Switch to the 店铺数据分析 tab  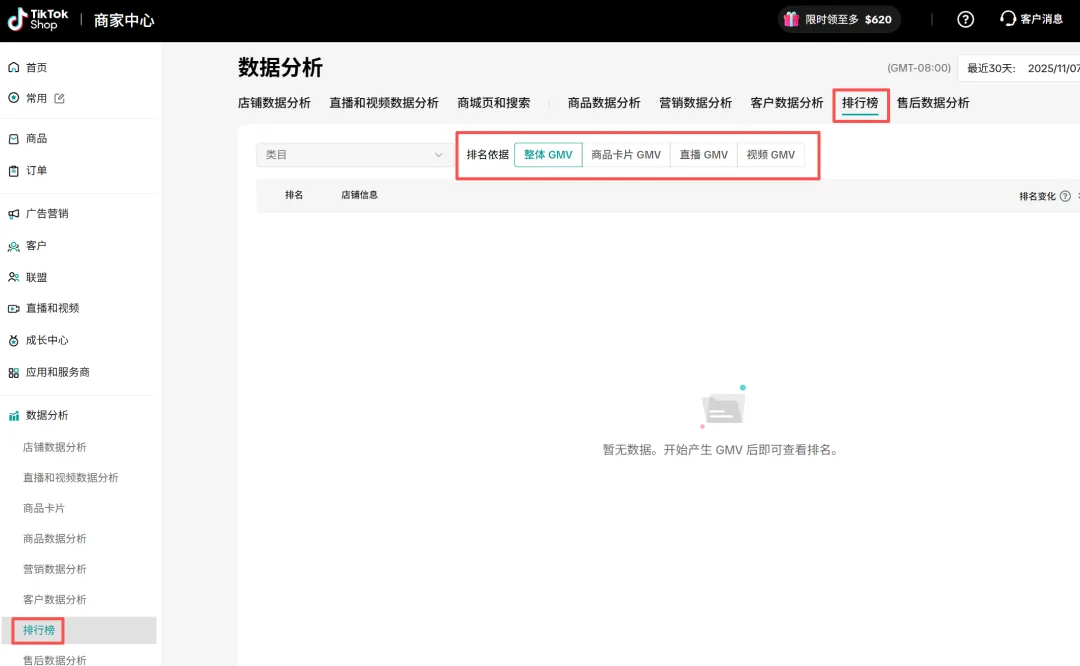point(274,103)
